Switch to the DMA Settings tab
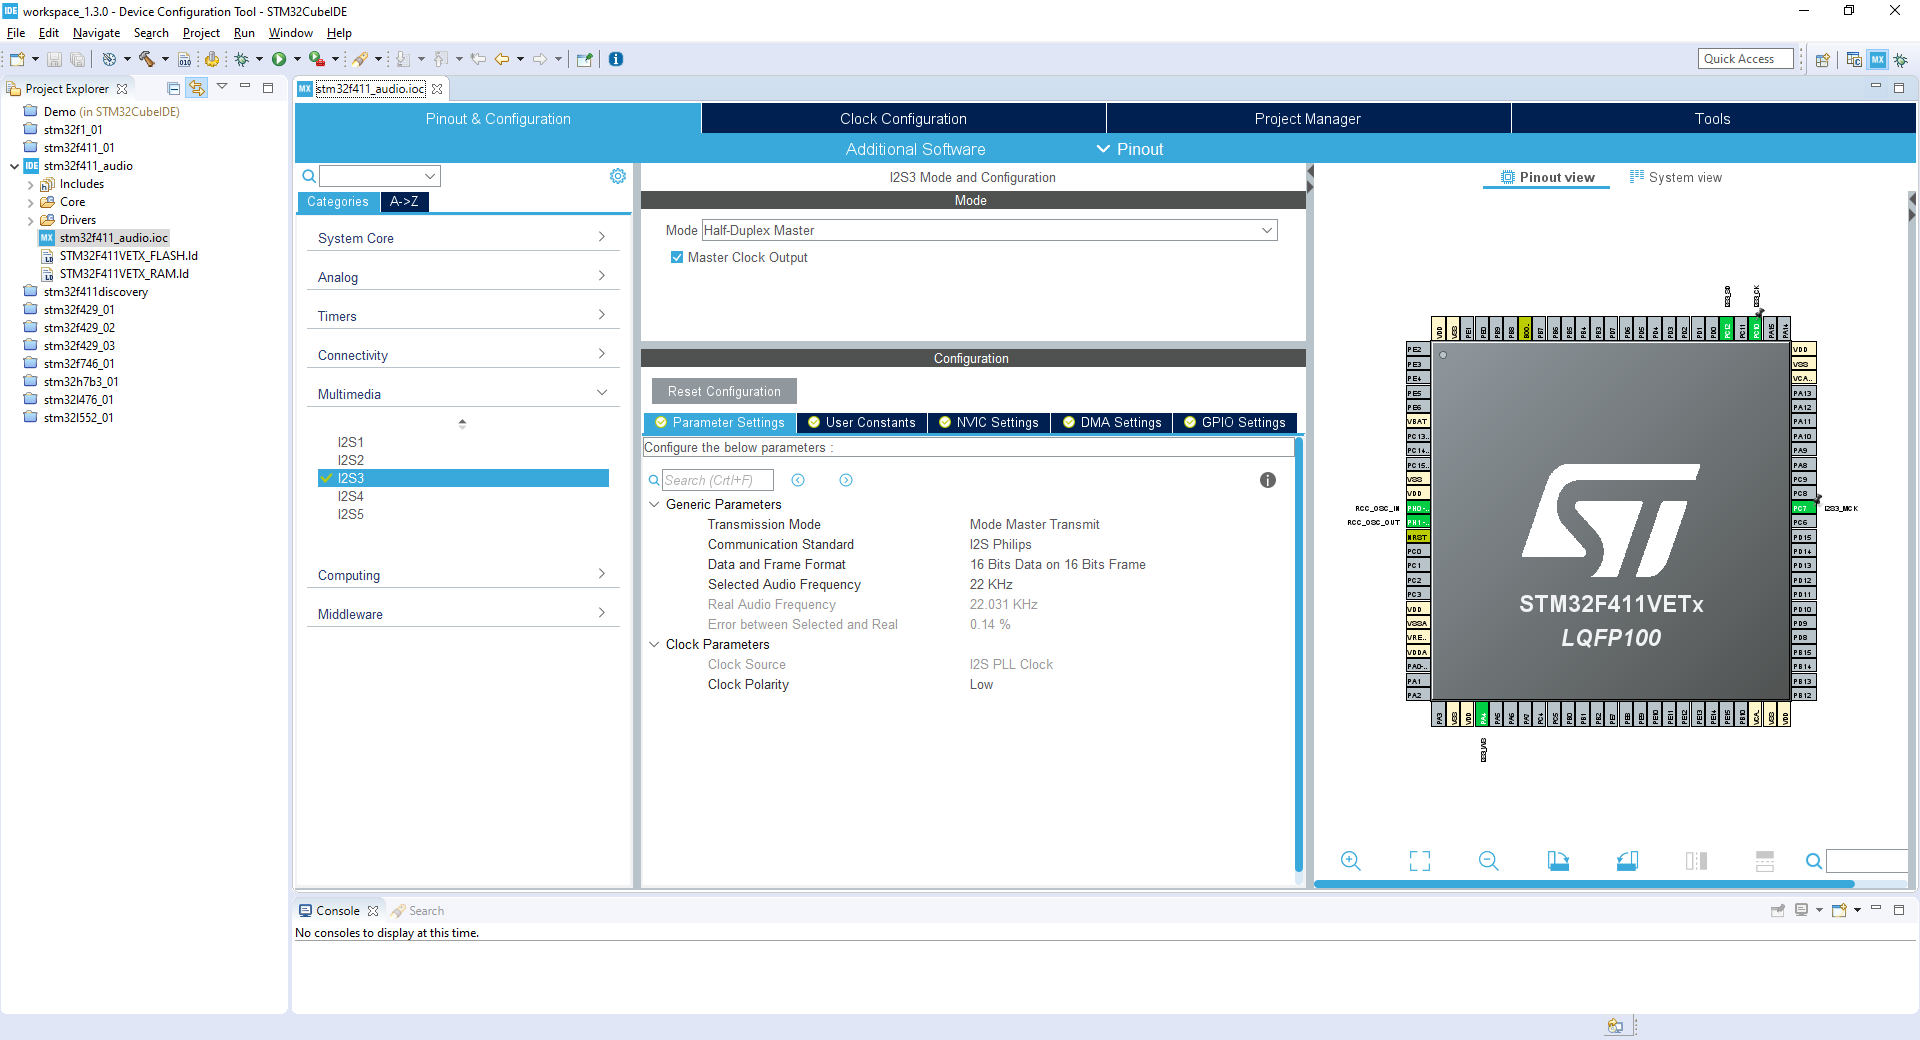This screenshot has width=1920, height=1040. pos(1112,423)
